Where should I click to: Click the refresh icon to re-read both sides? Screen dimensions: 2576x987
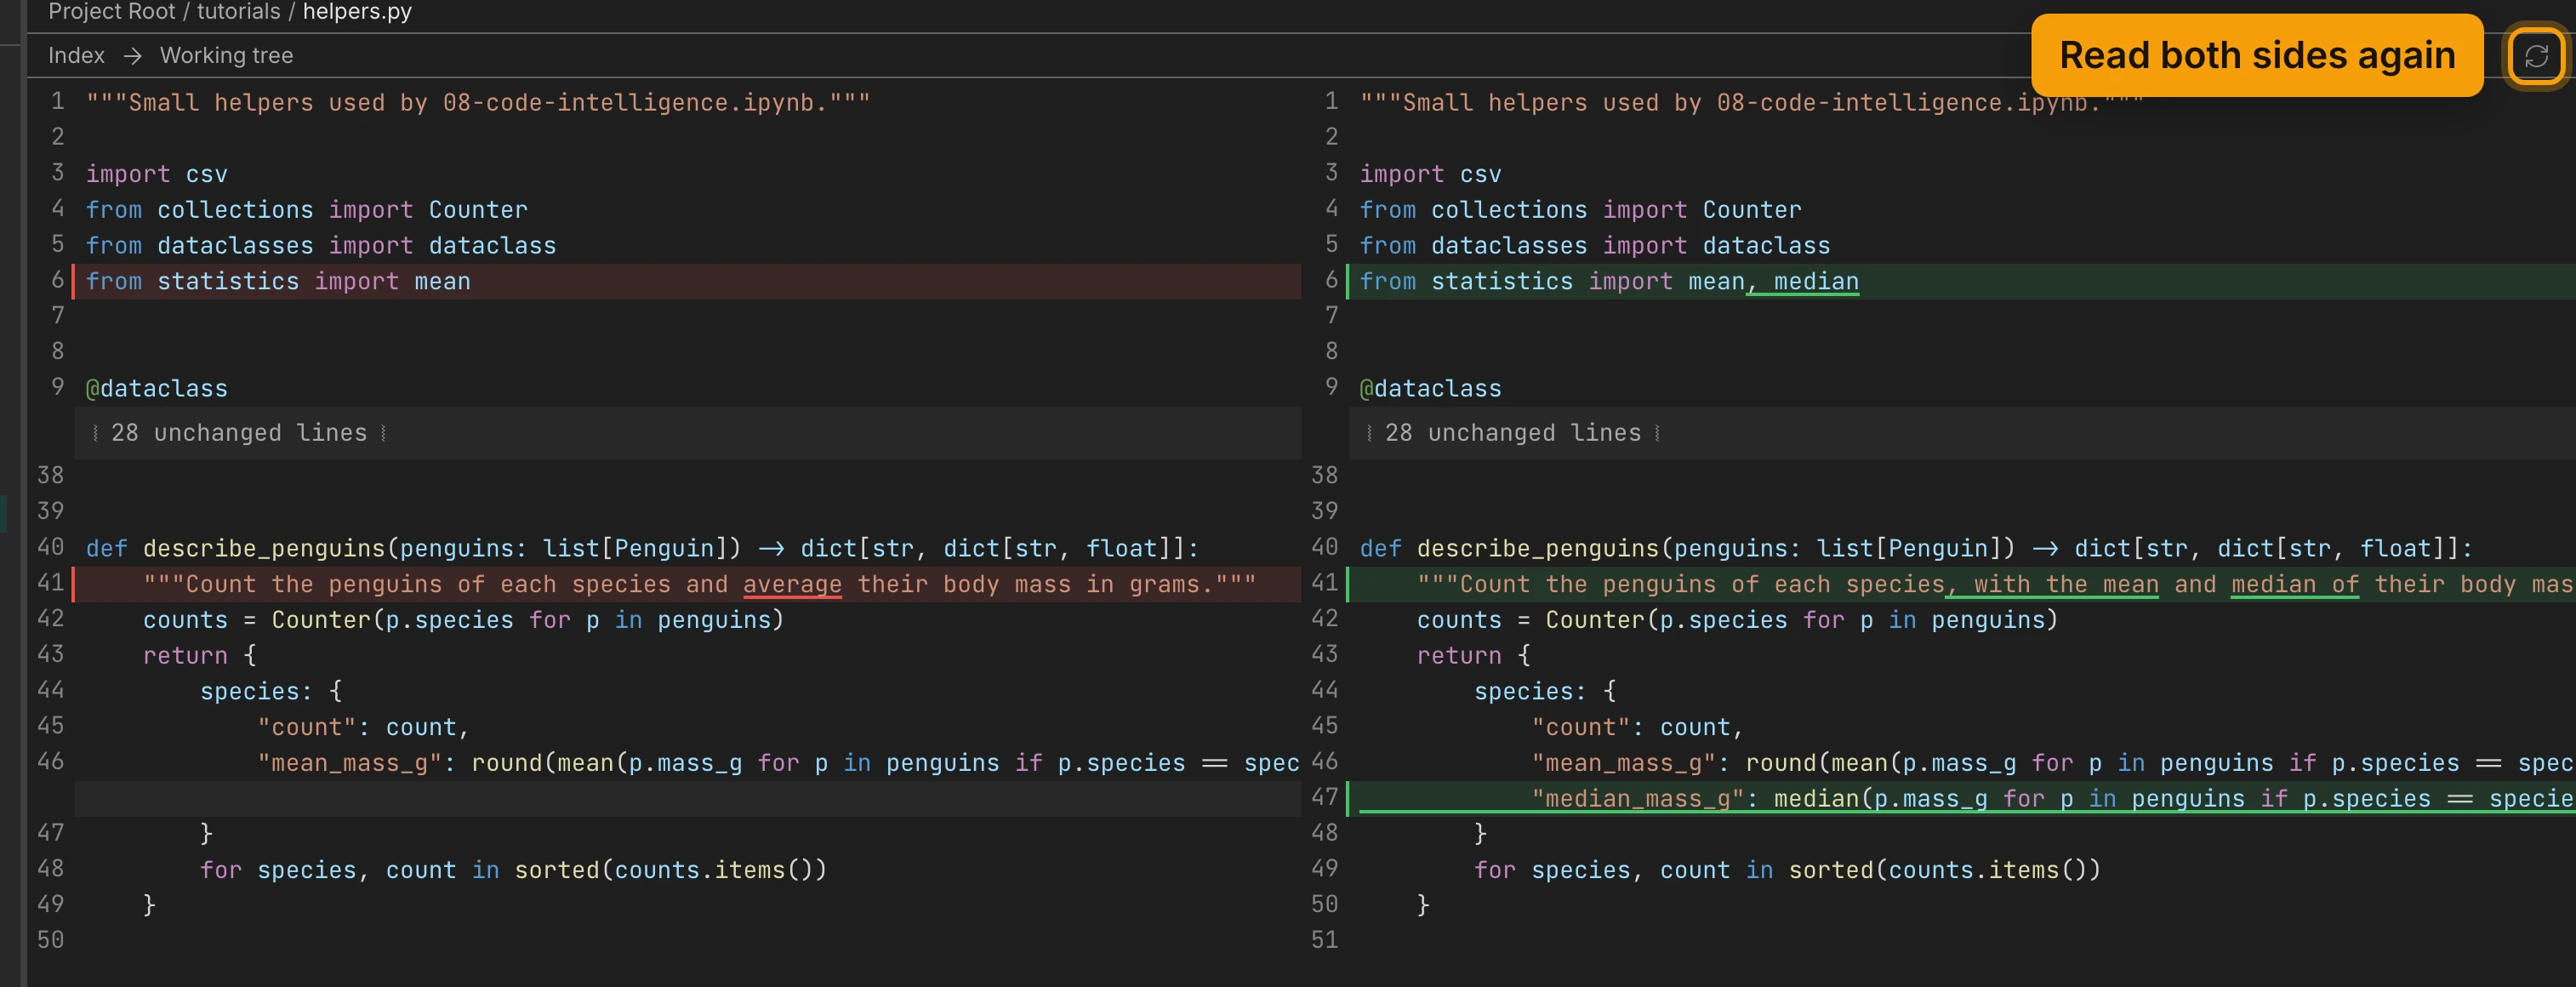(x=2536, y=56)
